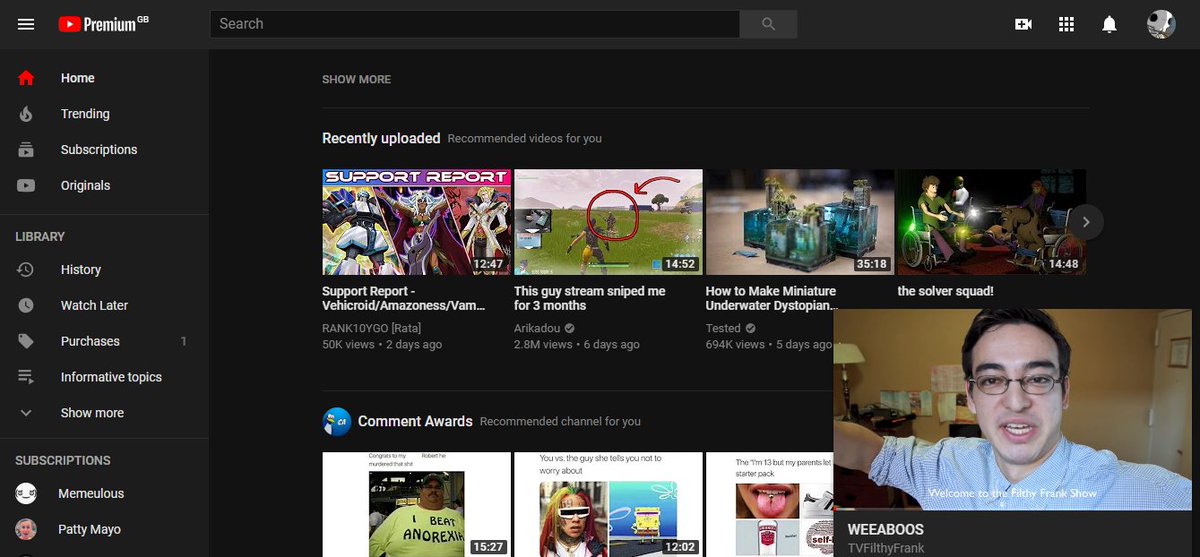The image size is (1200, 557).
Task: Click the History clock icon
Action: pyautogui.click(x=26, y=270)
